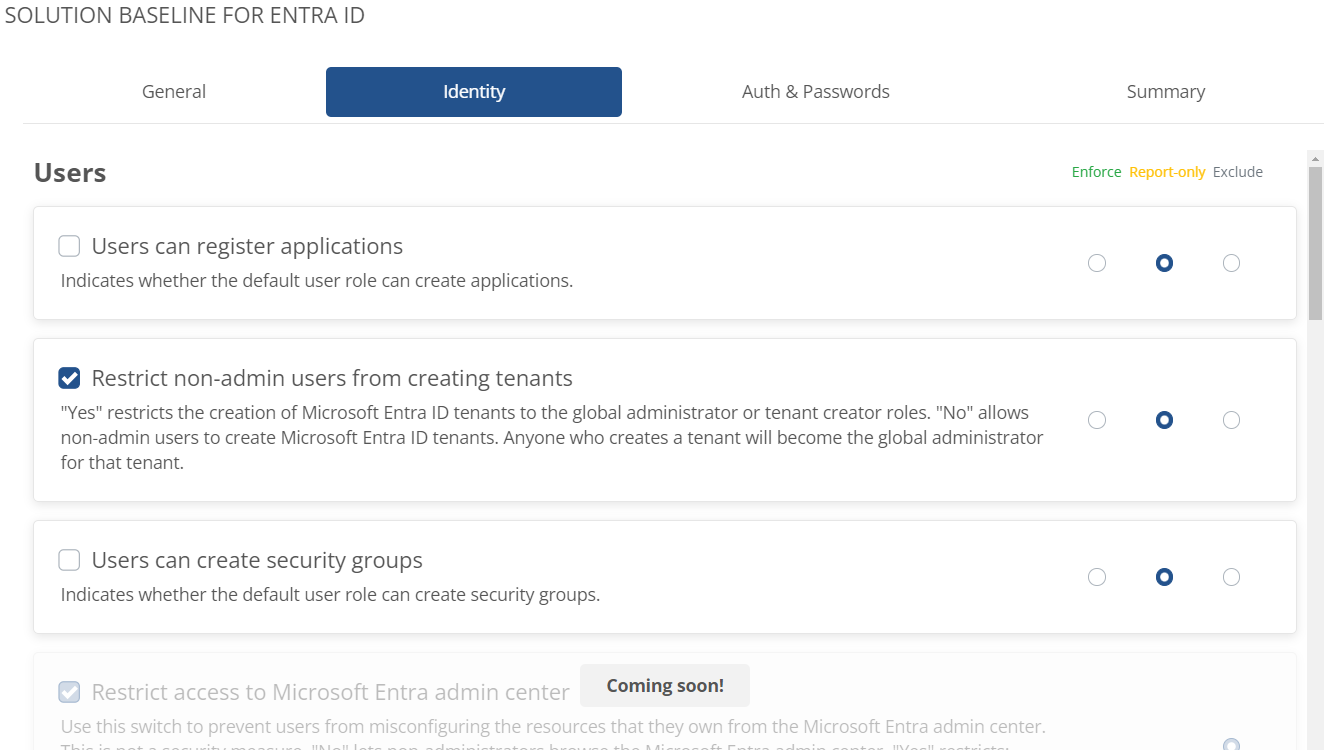This screenshot has width=1333, height=750.
Task: Select Report-only for 'Users can create security groups'
Action: pos(1164,577)
